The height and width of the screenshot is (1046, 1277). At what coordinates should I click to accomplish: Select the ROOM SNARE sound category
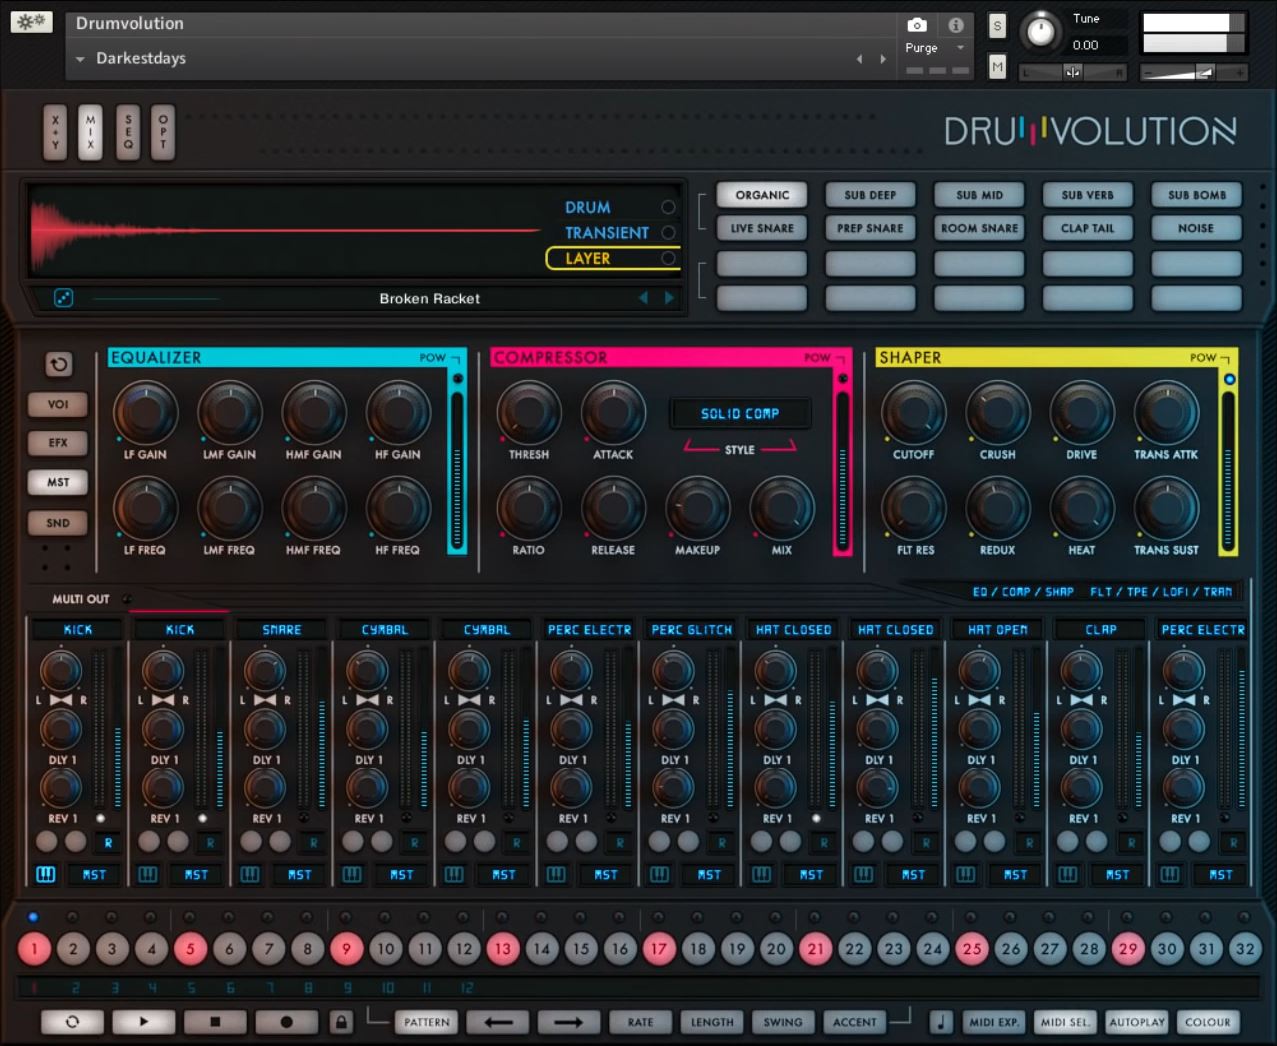[x=979, y=228]
